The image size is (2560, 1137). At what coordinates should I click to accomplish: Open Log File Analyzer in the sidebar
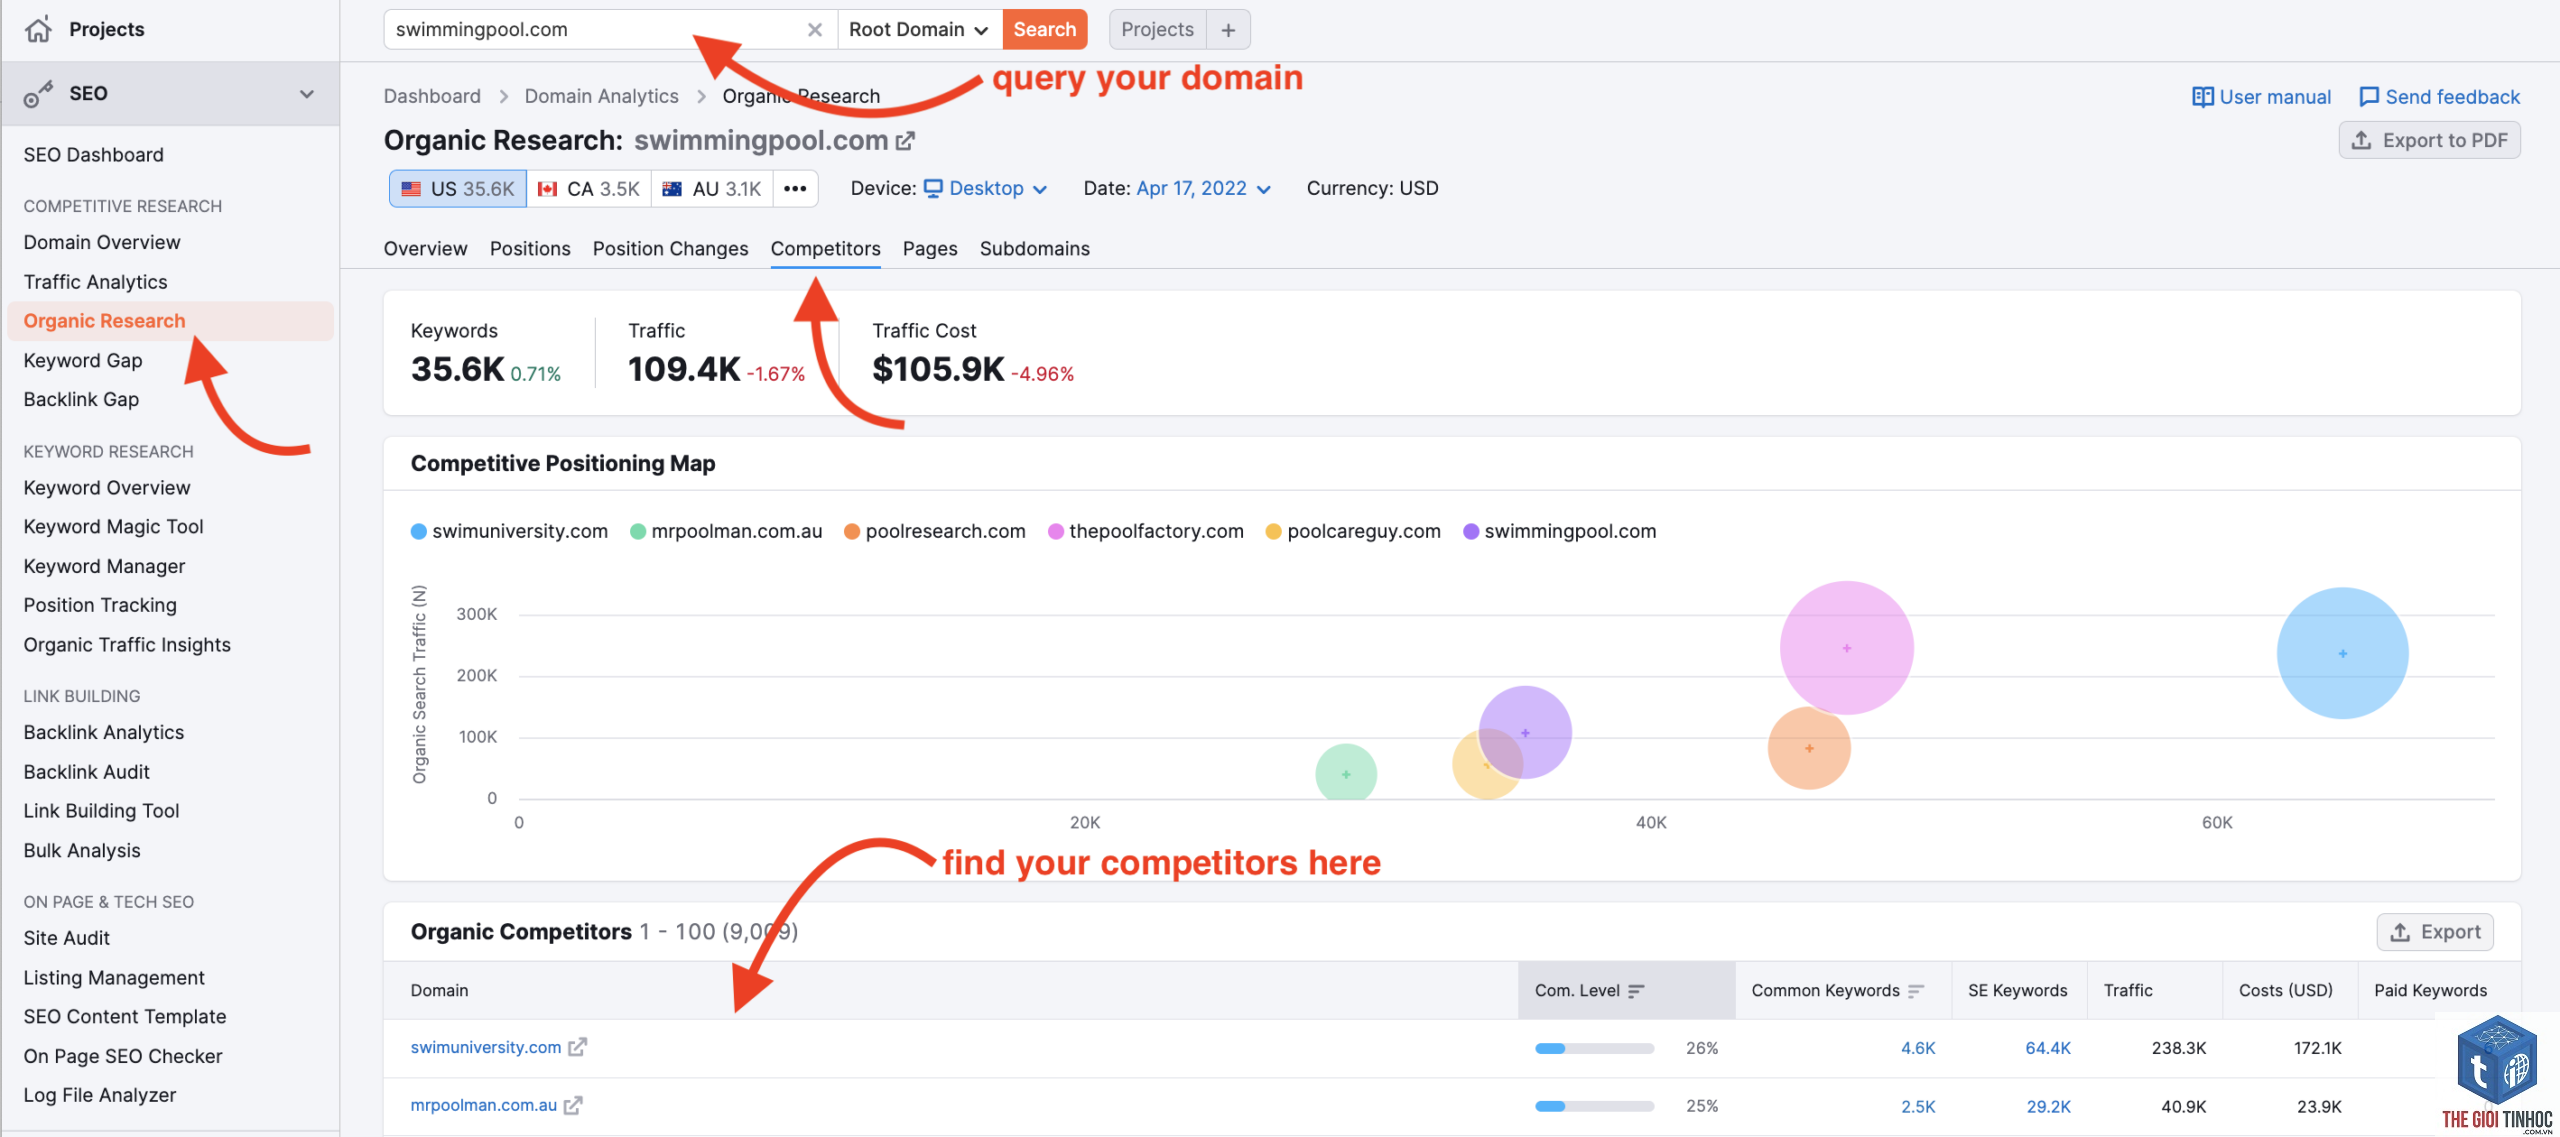(x=100, y=1096)
